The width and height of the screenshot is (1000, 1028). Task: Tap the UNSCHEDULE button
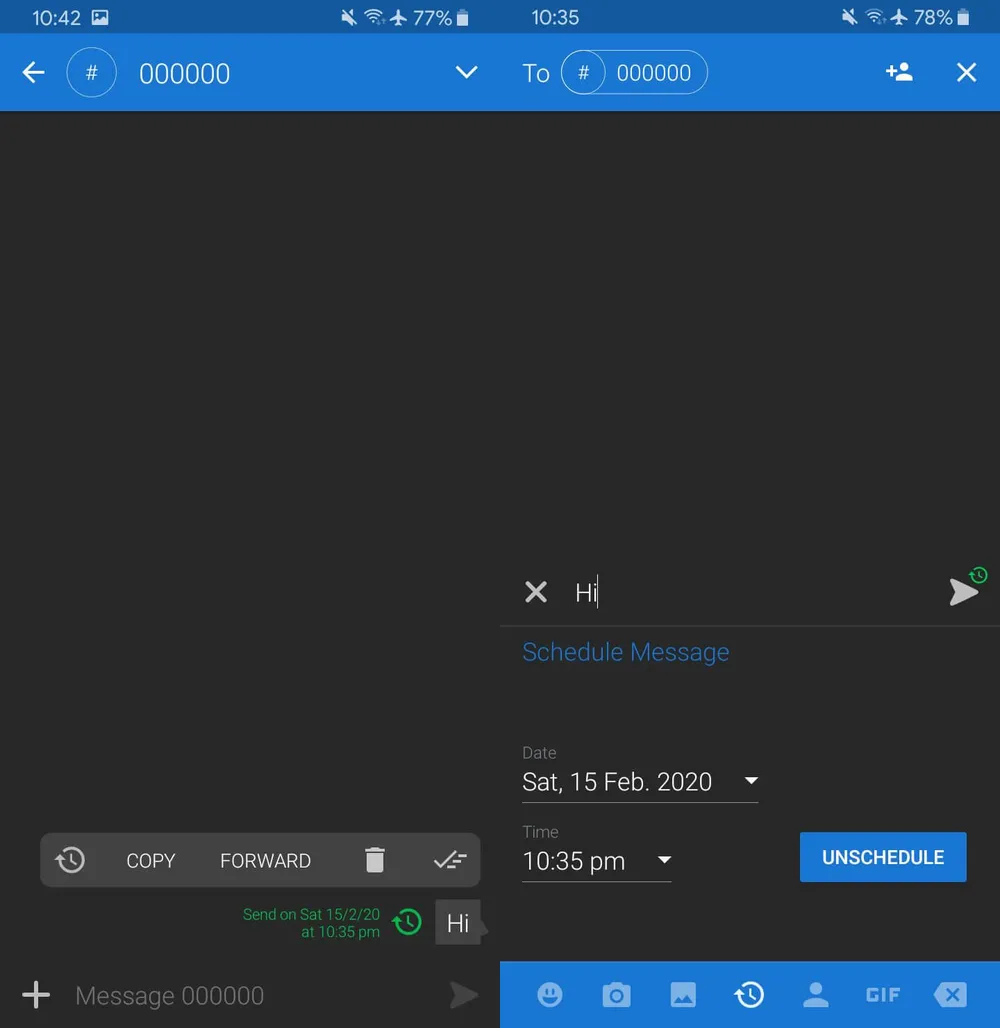pos(883,857)
